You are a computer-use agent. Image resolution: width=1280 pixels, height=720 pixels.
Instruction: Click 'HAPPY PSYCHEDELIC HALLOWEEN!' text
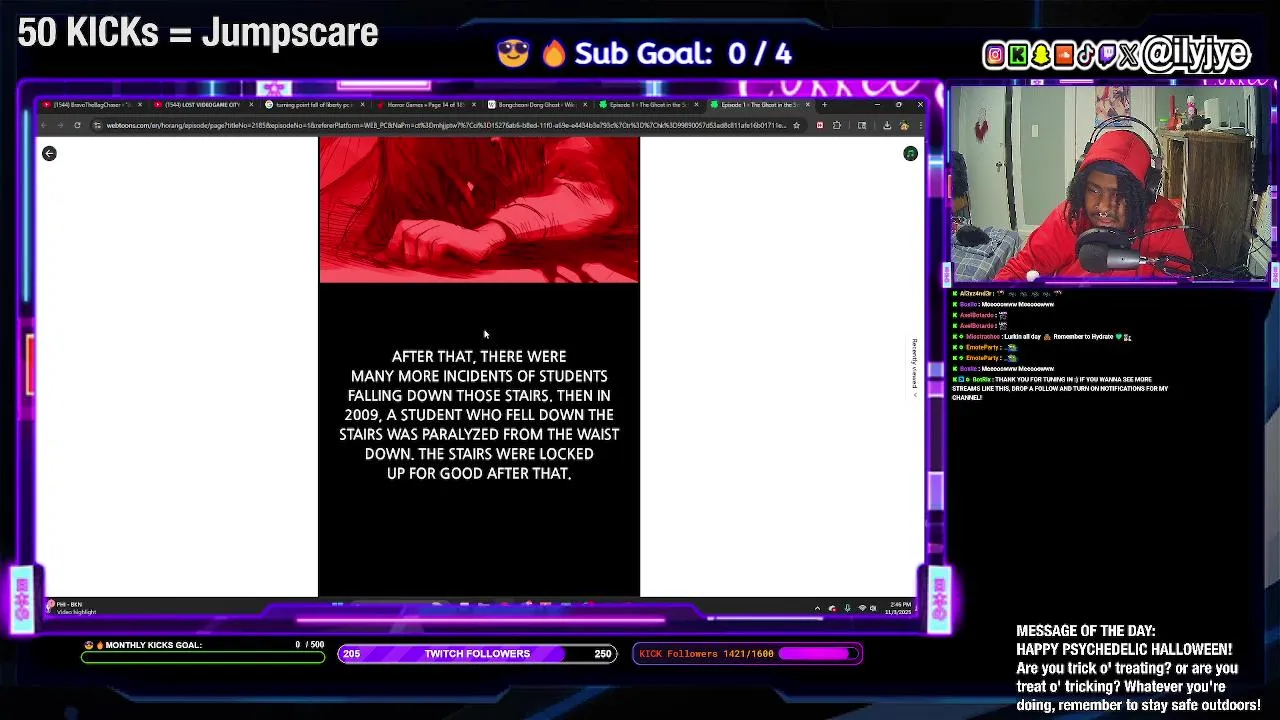click(1124, 650)
